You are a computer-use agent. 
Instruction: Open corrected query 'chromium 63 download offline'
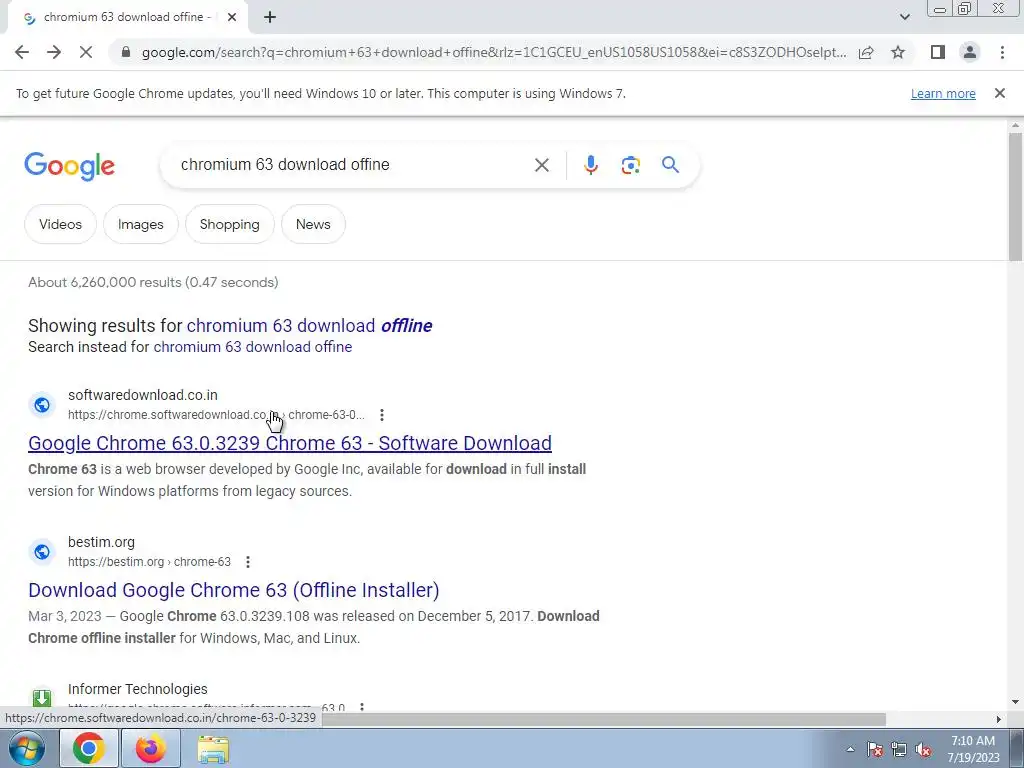pos(310,325)
